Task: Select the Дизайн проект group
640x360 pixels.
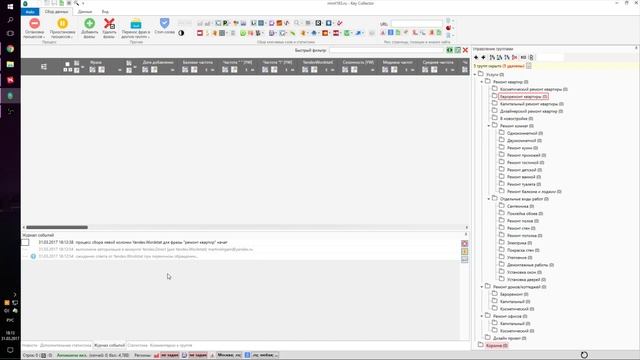Action: point(509,338)
